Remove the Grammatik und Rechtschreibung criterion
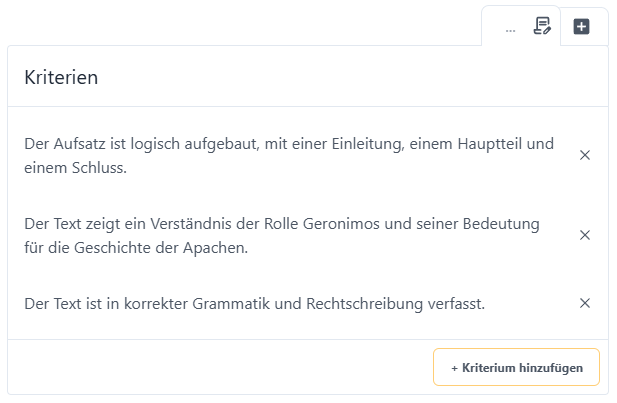Image resolution: width=617 pixels, height=403 pixels. (585, 303)
